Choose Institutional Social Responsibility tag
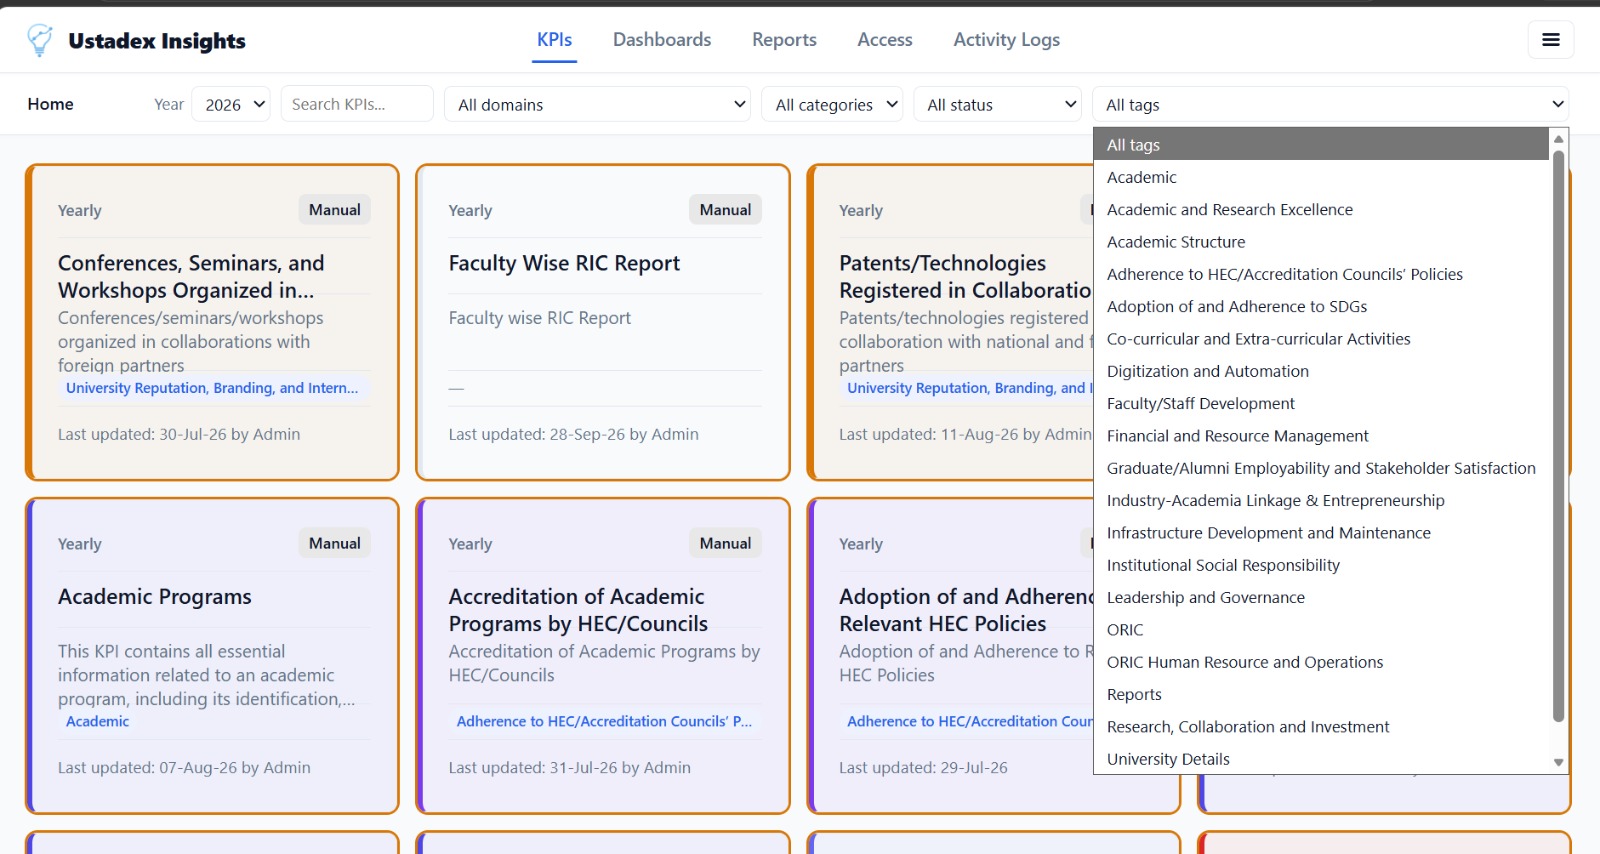This screenshot has height=854, width=1600. (1321, 565)
